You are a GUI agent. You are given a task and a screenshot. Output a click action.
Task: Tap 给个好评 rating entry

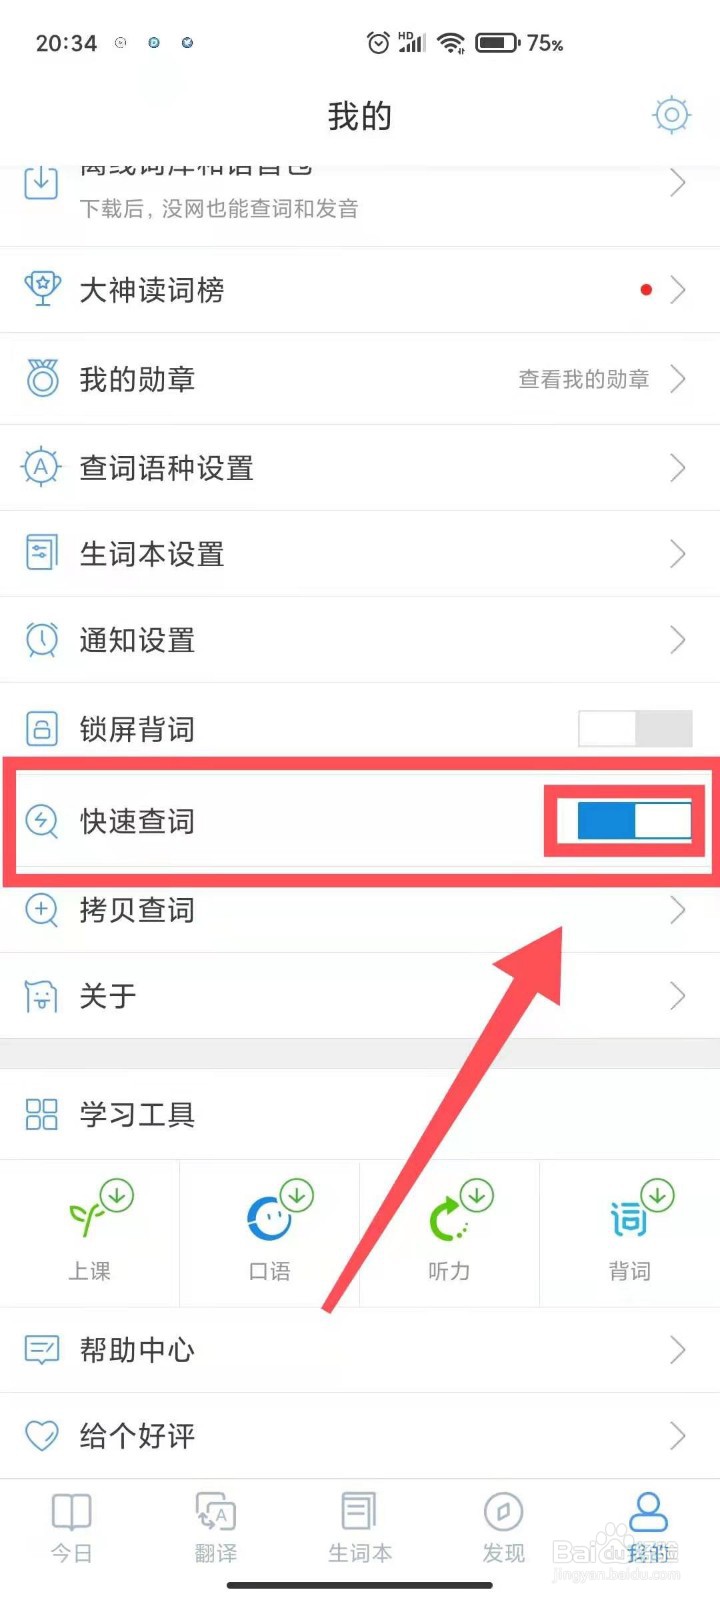pos(360,1436)
